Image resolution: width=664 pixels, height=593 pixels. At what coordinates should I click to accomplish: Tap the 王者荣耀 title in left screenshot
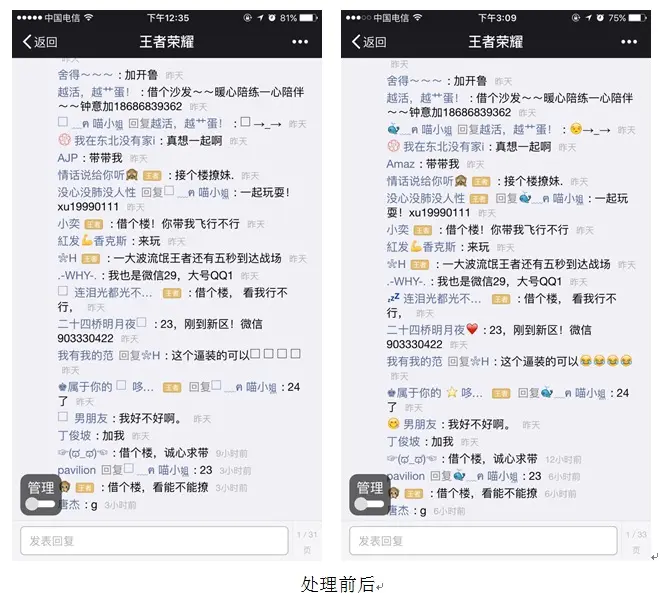pyautogui.click(x=167, y=42)
